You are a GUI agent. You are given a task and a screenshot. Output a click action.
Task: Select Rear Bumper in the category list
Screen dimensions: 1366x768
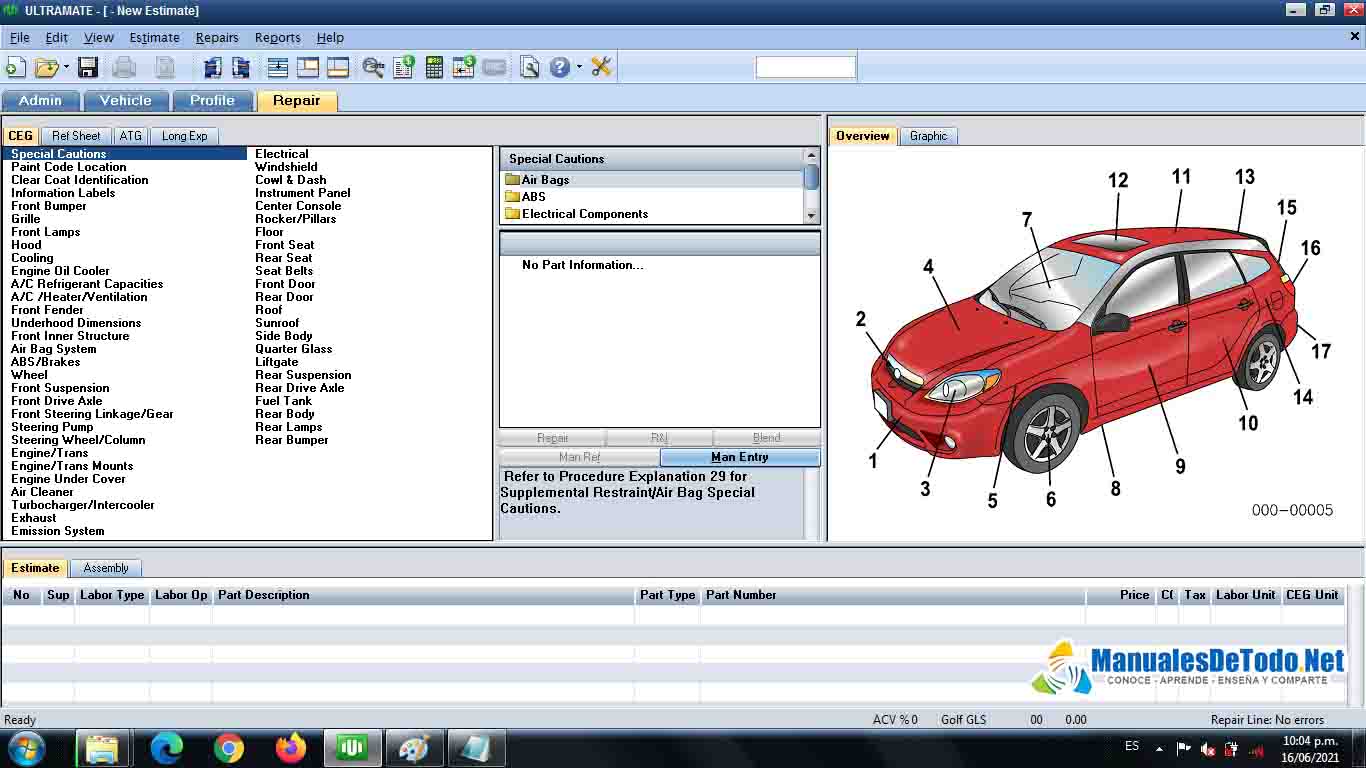point(291,440)
